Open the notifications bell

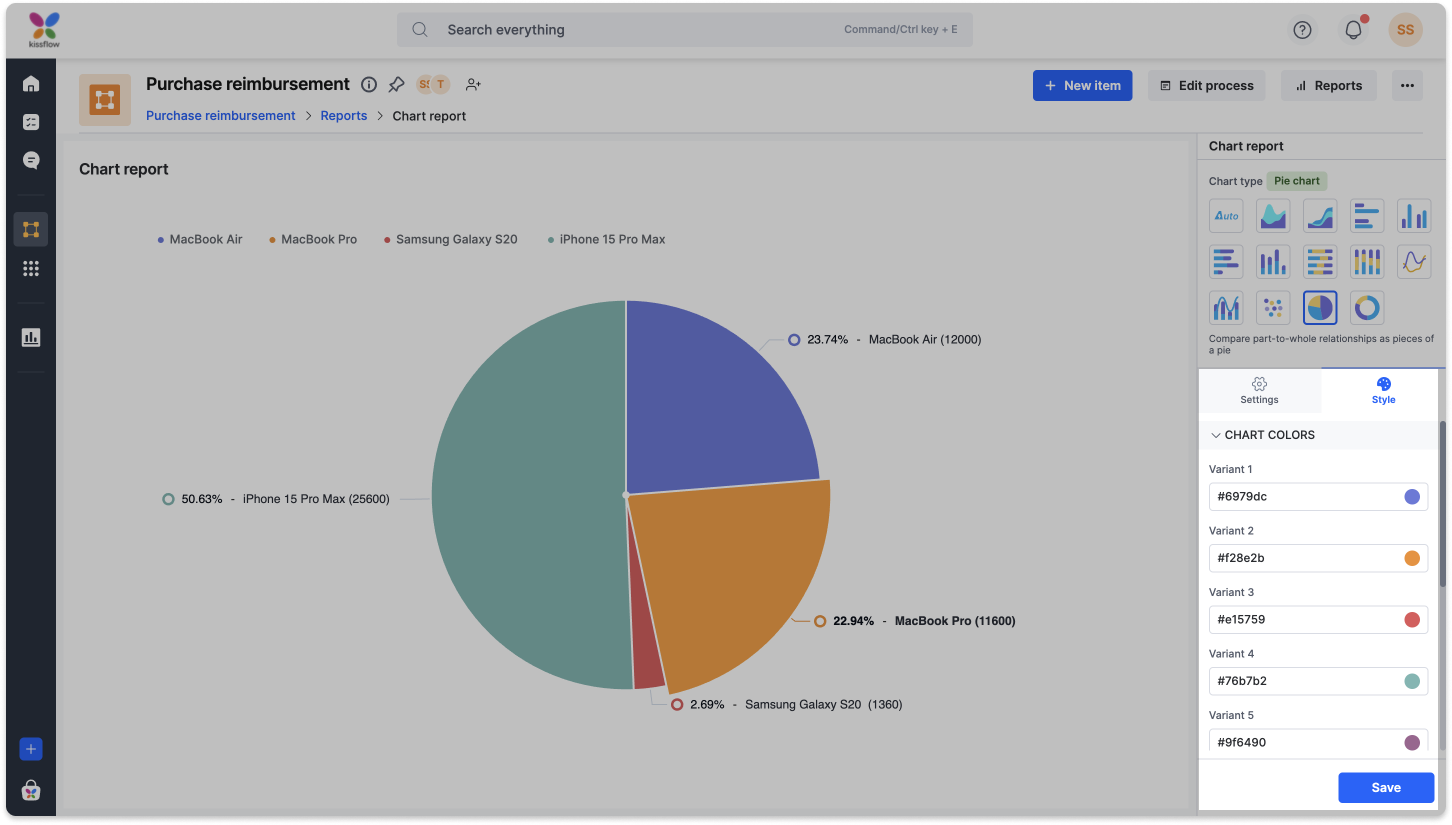click(x=1354, y=30)
